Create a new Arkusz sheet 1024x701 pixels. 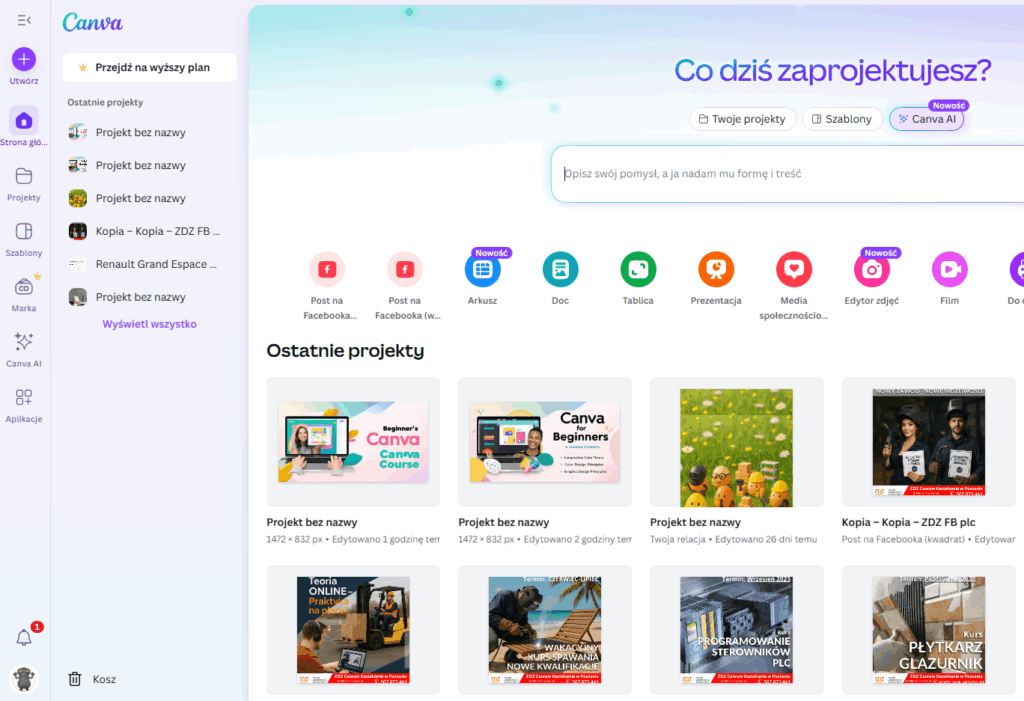[483, 269]
